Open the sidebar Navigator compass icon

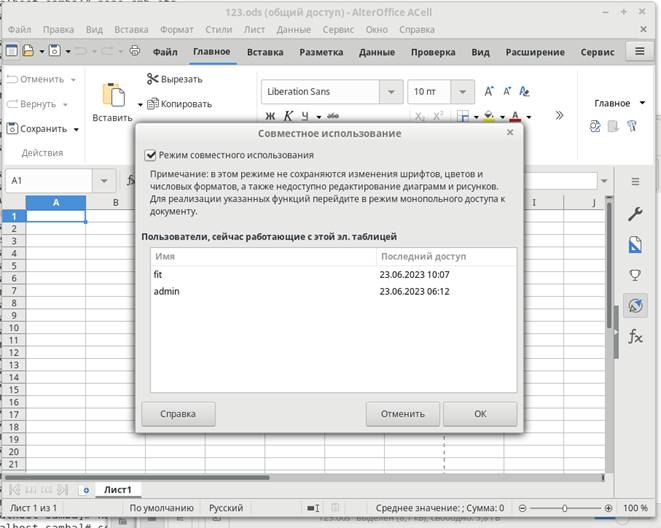[635, 306]
